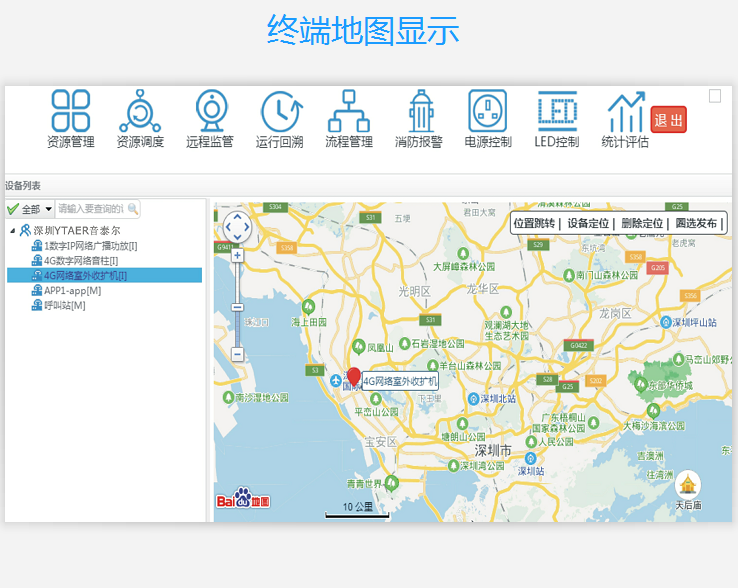Select the 消防报警 fire hydrant icon
Image resolution: width=738 pixels, height=588 pixels.
tap(419, 118)
